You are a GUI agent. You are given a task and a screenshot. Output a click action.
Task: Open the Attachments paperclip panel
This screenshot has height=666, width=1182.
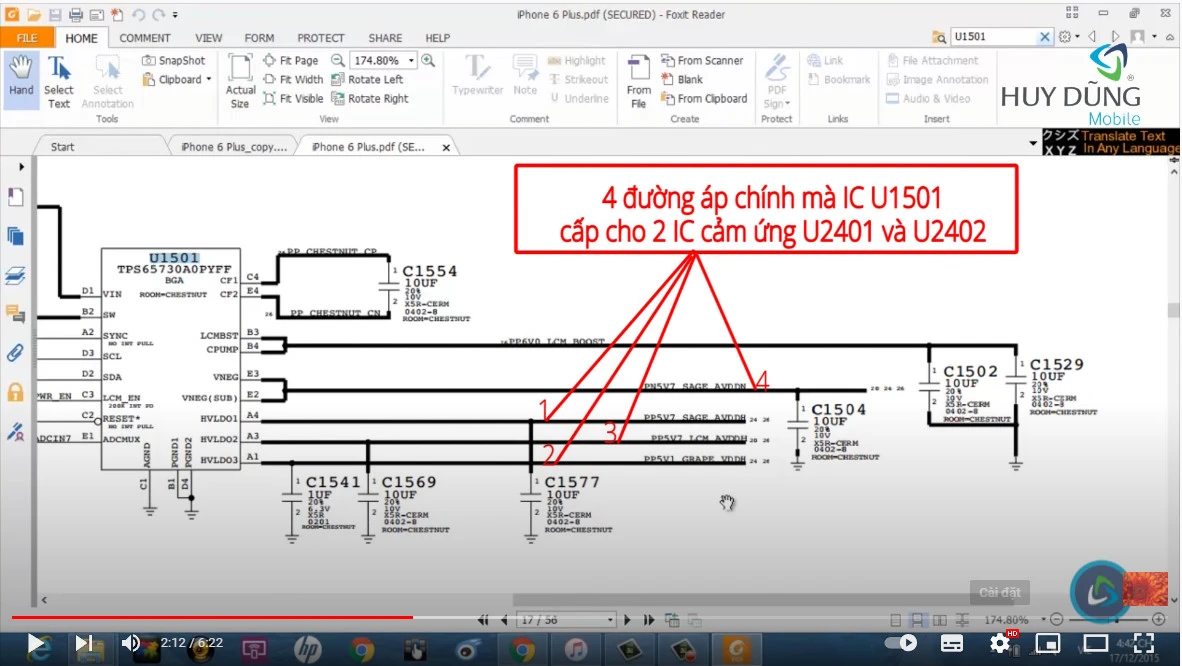pos(15,352)
